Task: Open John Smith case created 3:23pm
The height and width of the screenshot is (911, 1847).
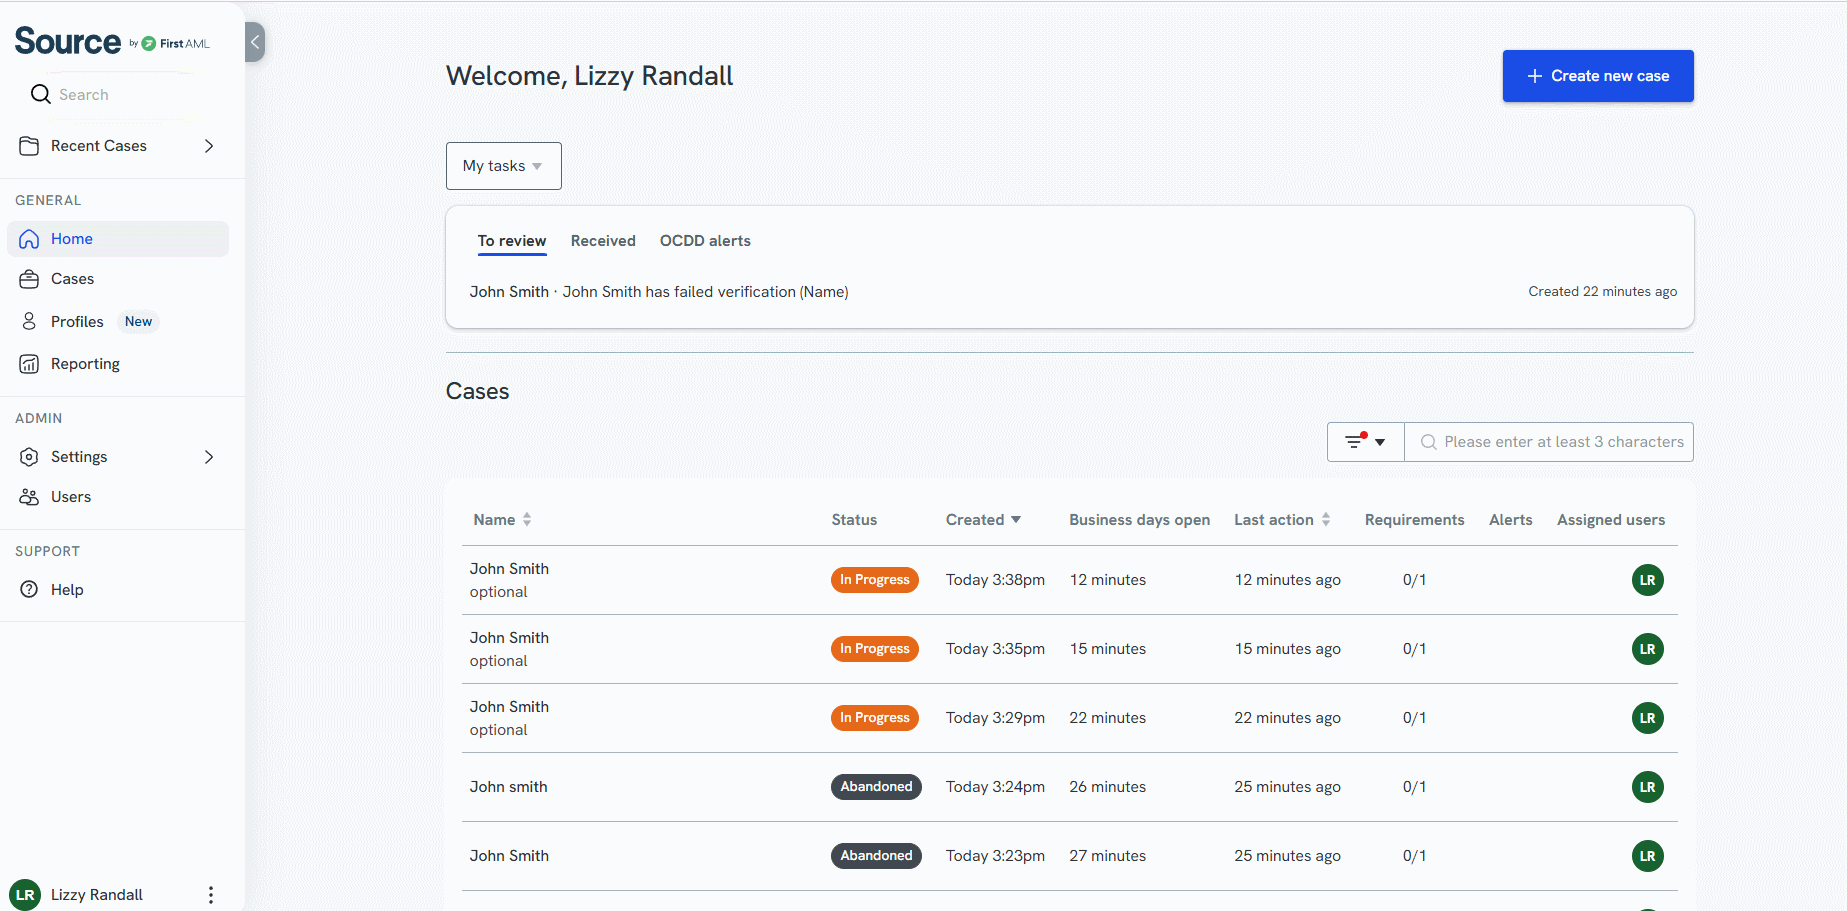Action: pyautogui.click(x=1069, y=856)
